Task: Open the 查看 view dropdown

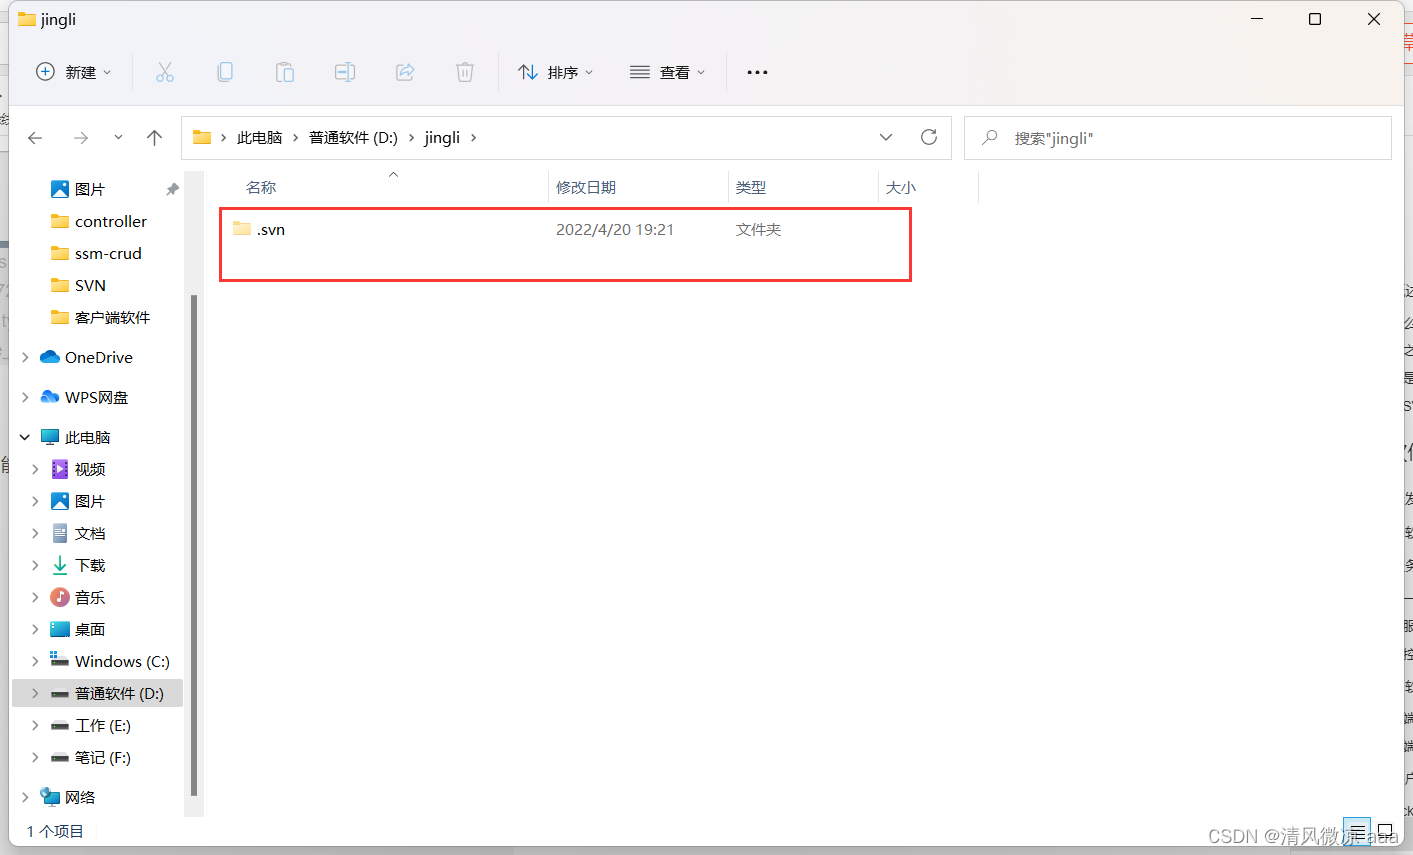Action: 667,72
